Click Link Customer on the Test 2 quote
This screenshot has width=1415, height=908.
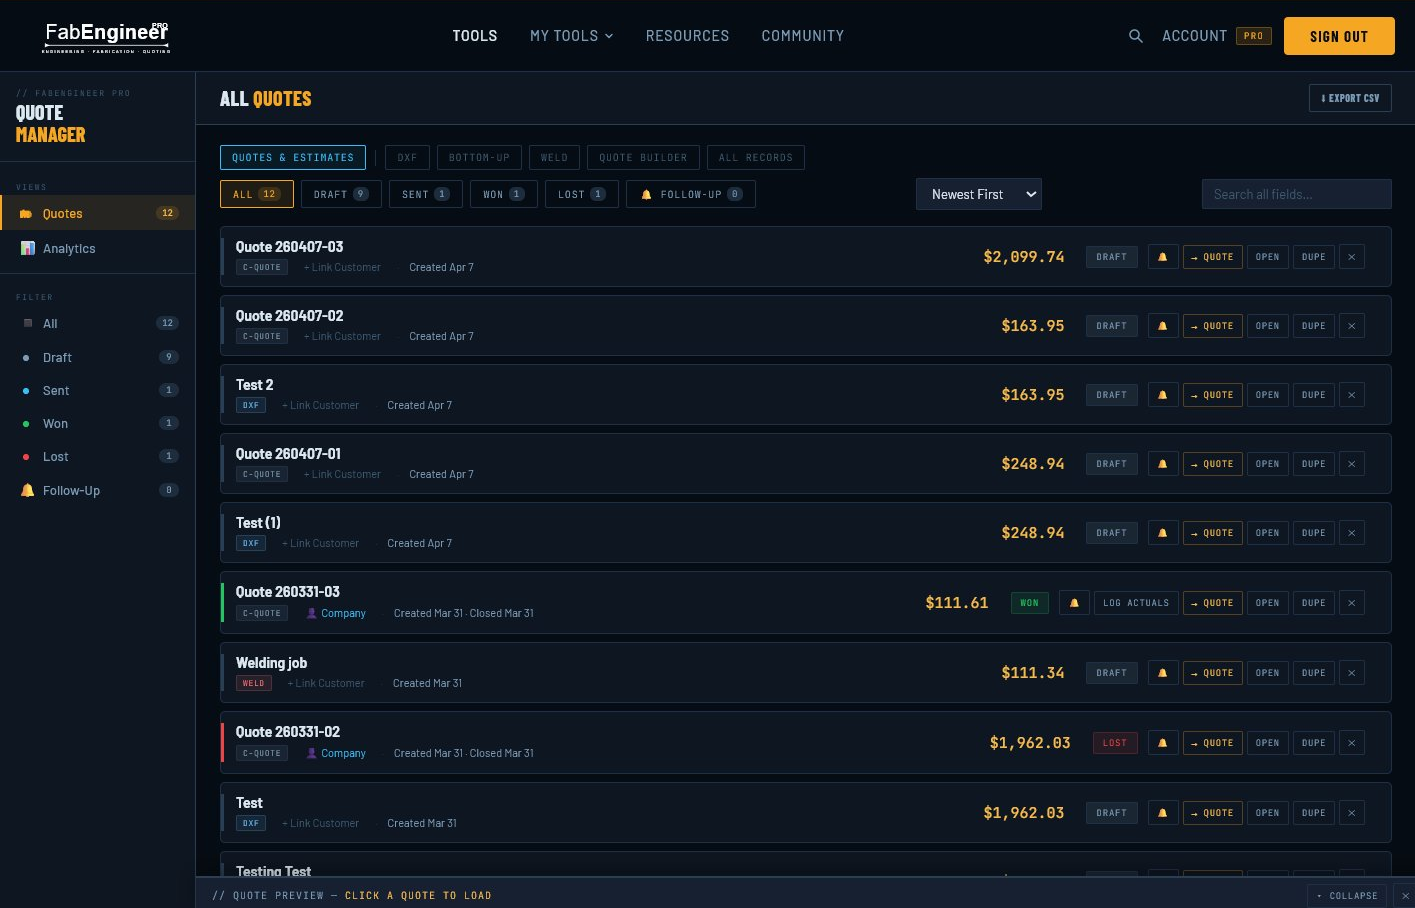pyautogui.click(x=320, y=405)
